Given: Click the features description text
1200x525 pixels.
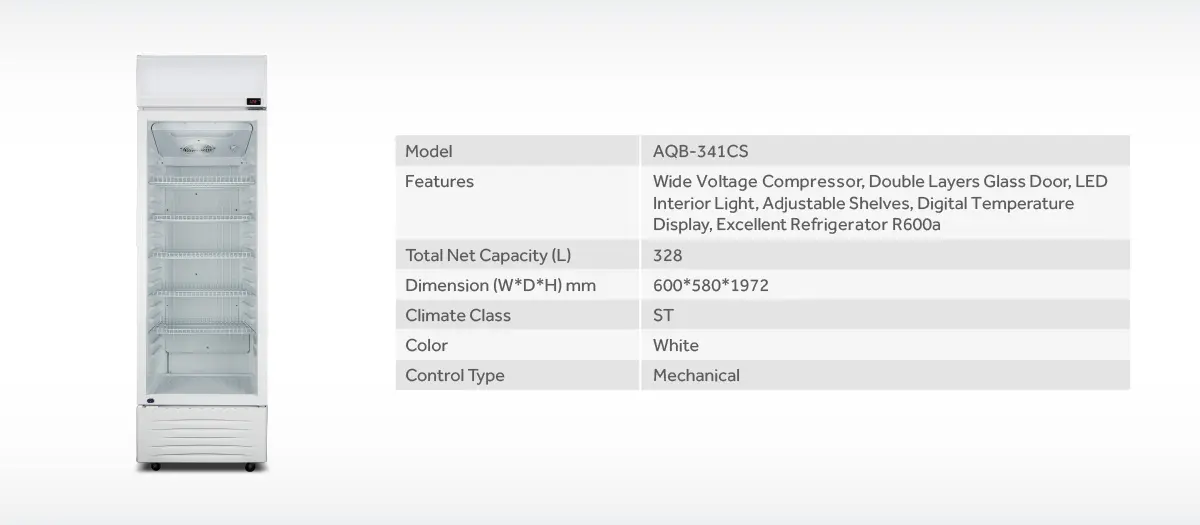Looking at the screenshot, I should pyautogui.click(x=879, y=203).
